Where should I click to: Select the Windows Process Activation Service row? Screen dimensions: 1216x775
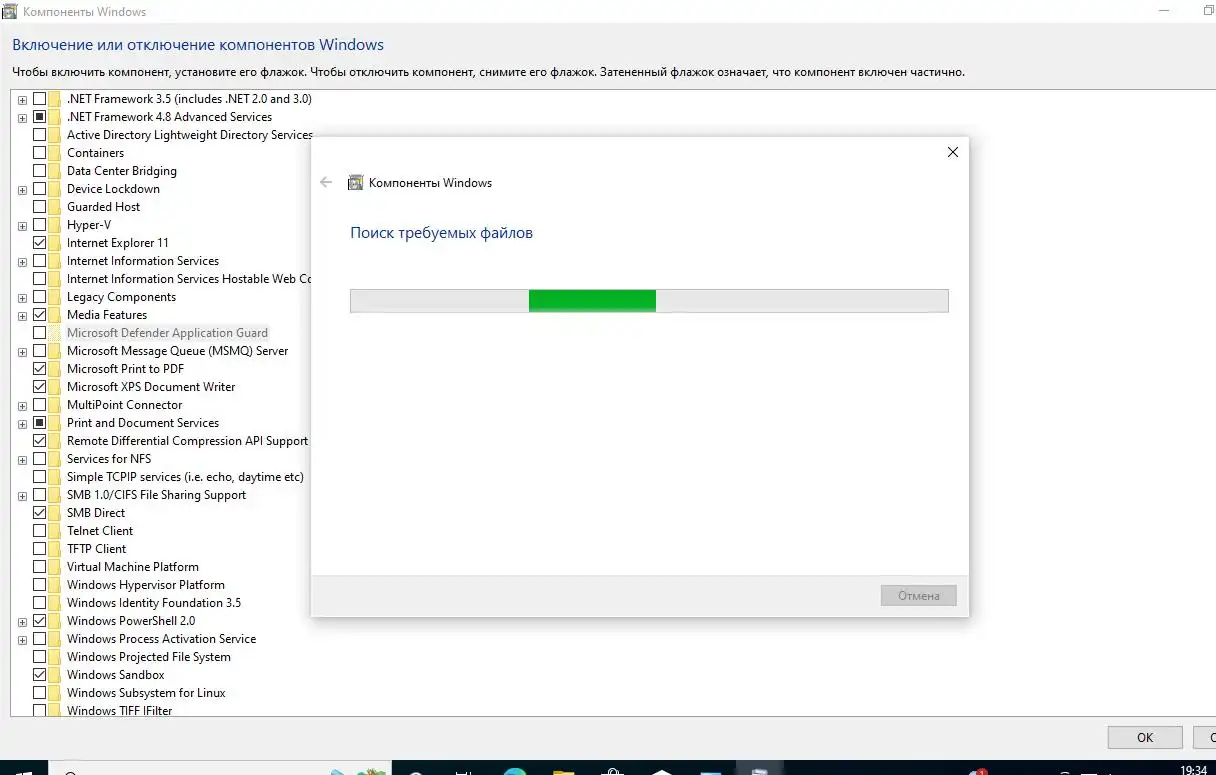pos(161,639)
